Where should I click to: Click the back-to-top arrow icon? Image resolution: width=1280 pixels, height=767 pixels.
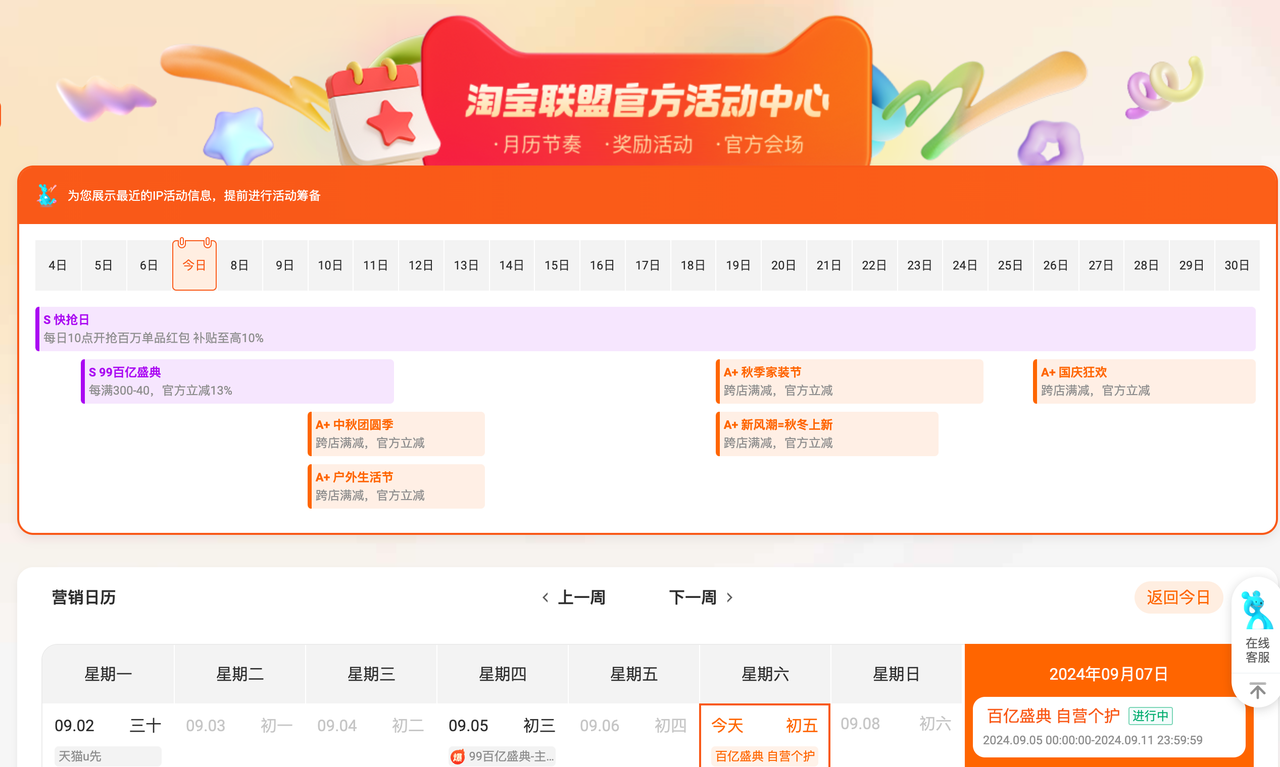1257,691
